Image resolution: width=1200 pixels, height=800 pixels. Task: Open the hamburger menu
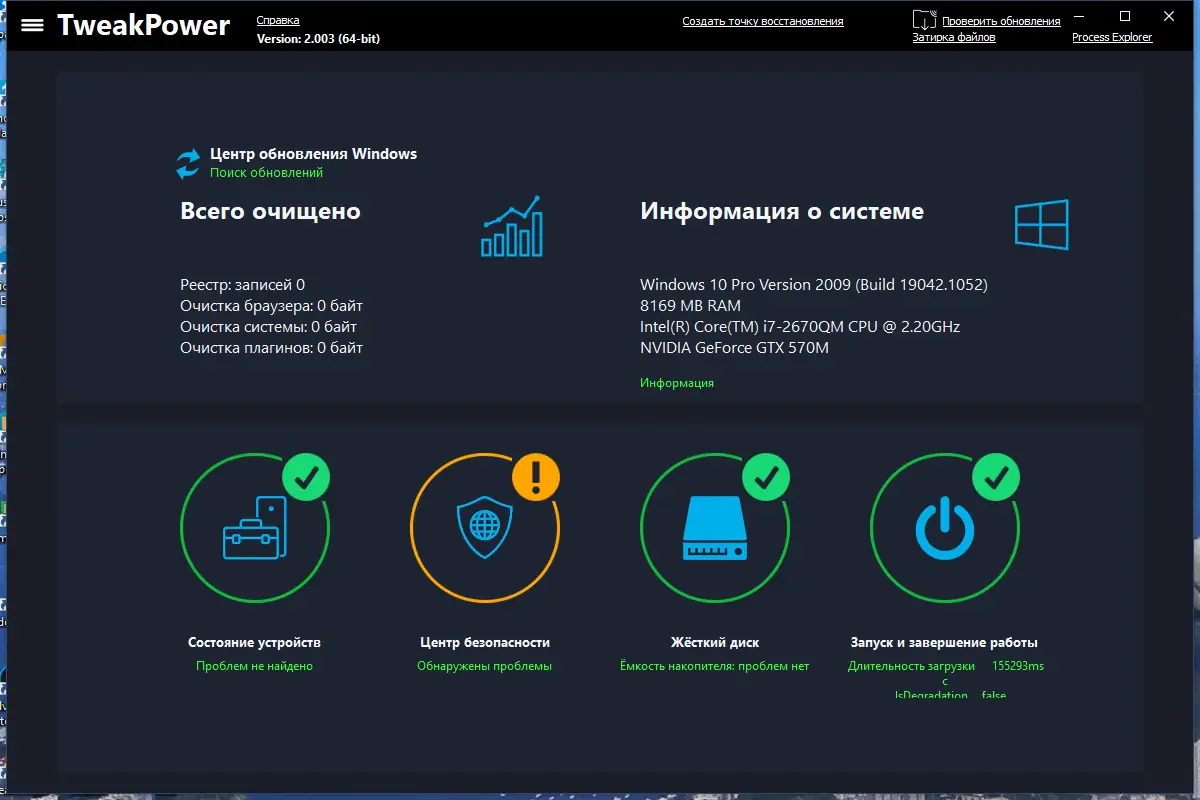pos(32,25)
